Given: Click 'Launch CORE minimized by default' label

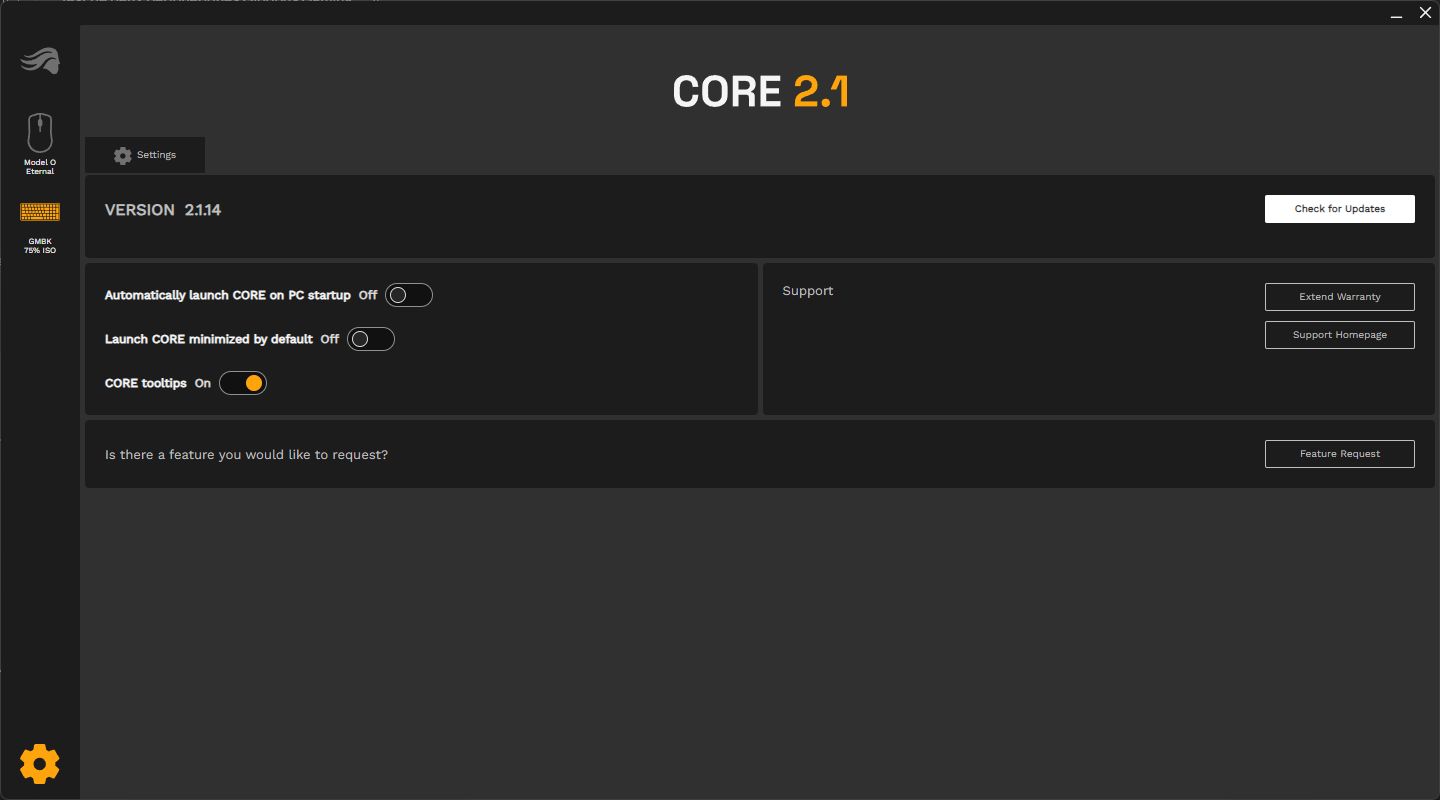Looking at the screenshot, I should [209, 340].
